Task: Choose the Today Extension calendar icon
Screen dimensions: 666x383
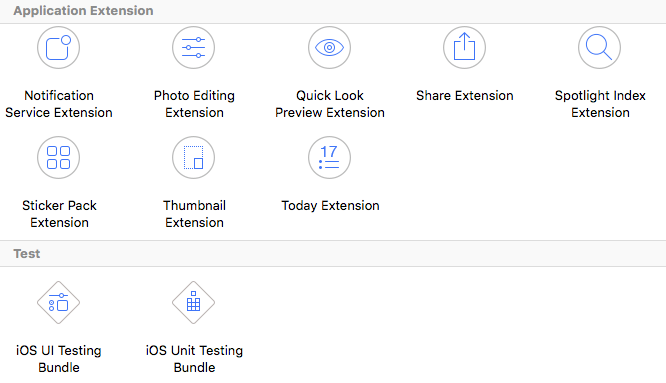Action: pos(329,158)
